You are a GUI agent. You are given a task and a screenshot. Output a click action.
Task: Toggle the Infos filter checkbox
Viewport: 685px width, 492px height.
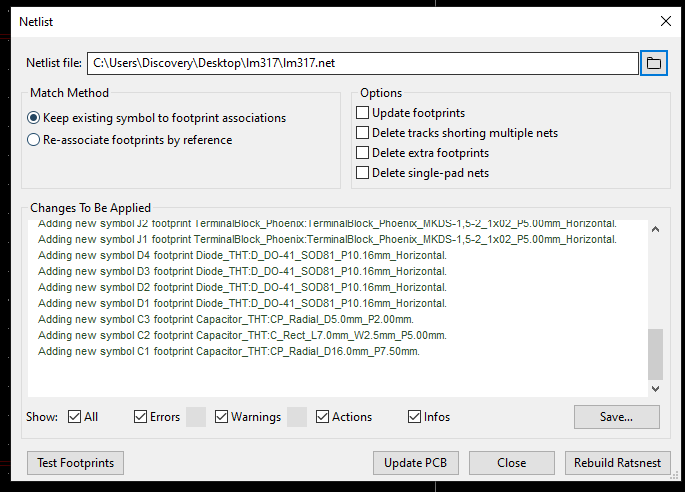click(415, 417)
